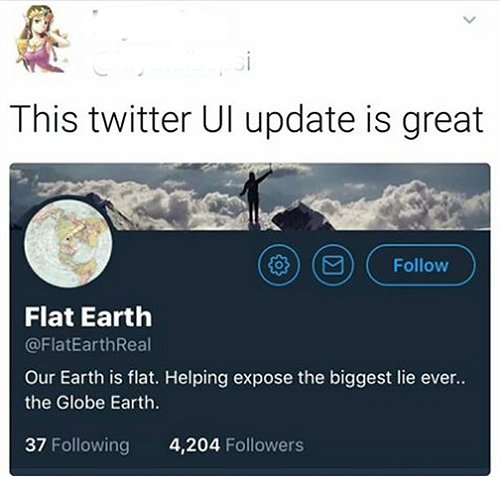The width and height of the screenshot is (500, 477).
Task: Open the tweet author's anime avatar
Action: pos(42,38)
